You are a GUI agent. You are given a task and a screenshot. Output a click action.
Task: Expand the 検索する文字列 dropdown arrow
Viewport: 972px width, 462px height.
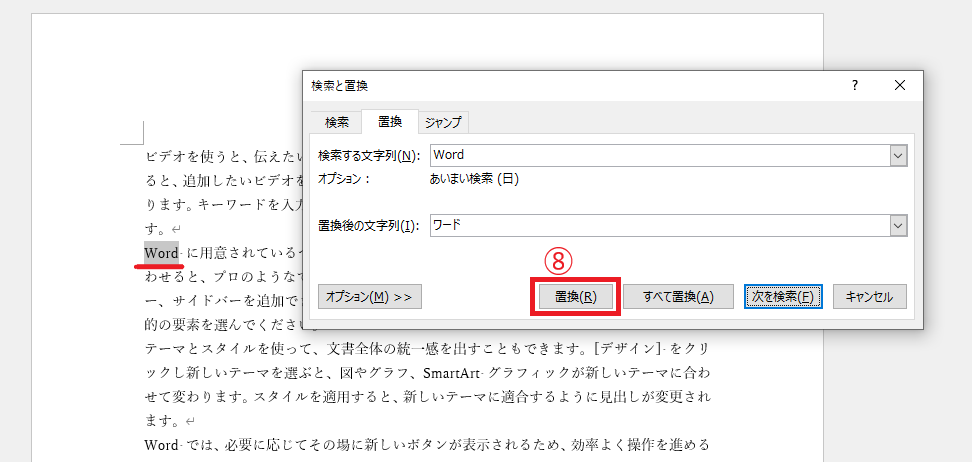897,156
